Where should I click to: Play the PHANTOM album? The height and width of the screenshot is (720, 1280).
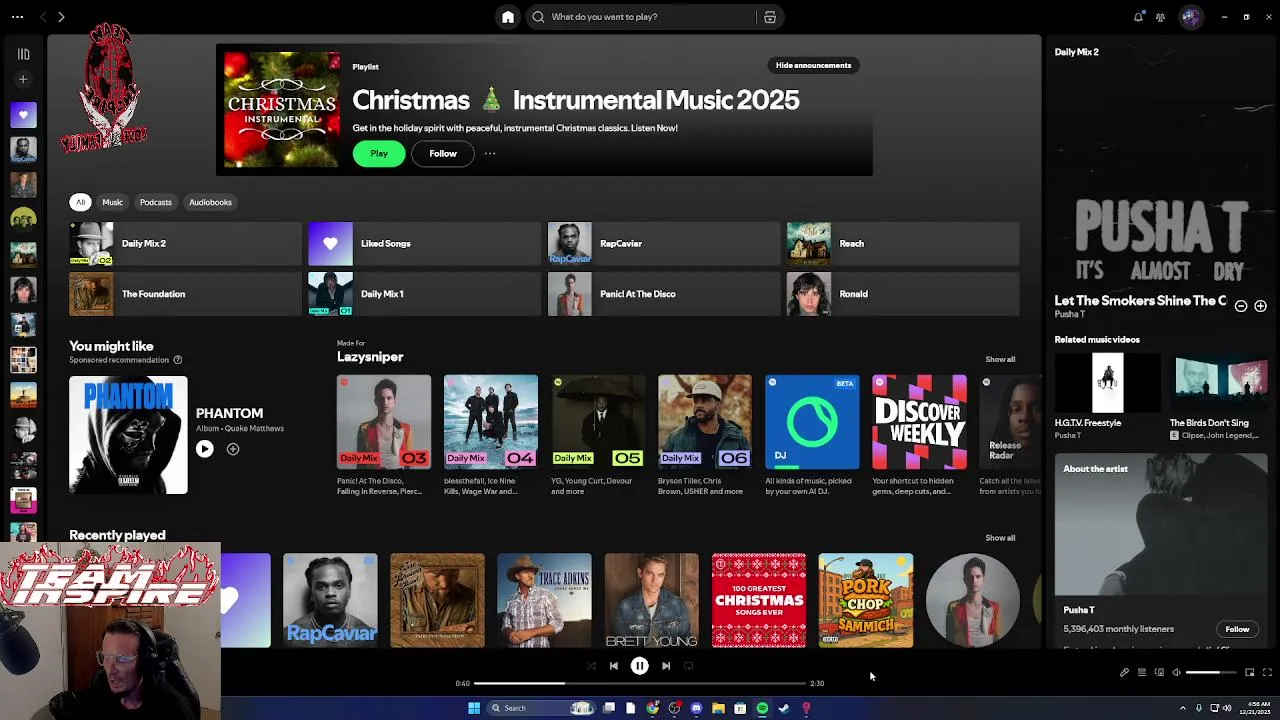tap(205, 450)
